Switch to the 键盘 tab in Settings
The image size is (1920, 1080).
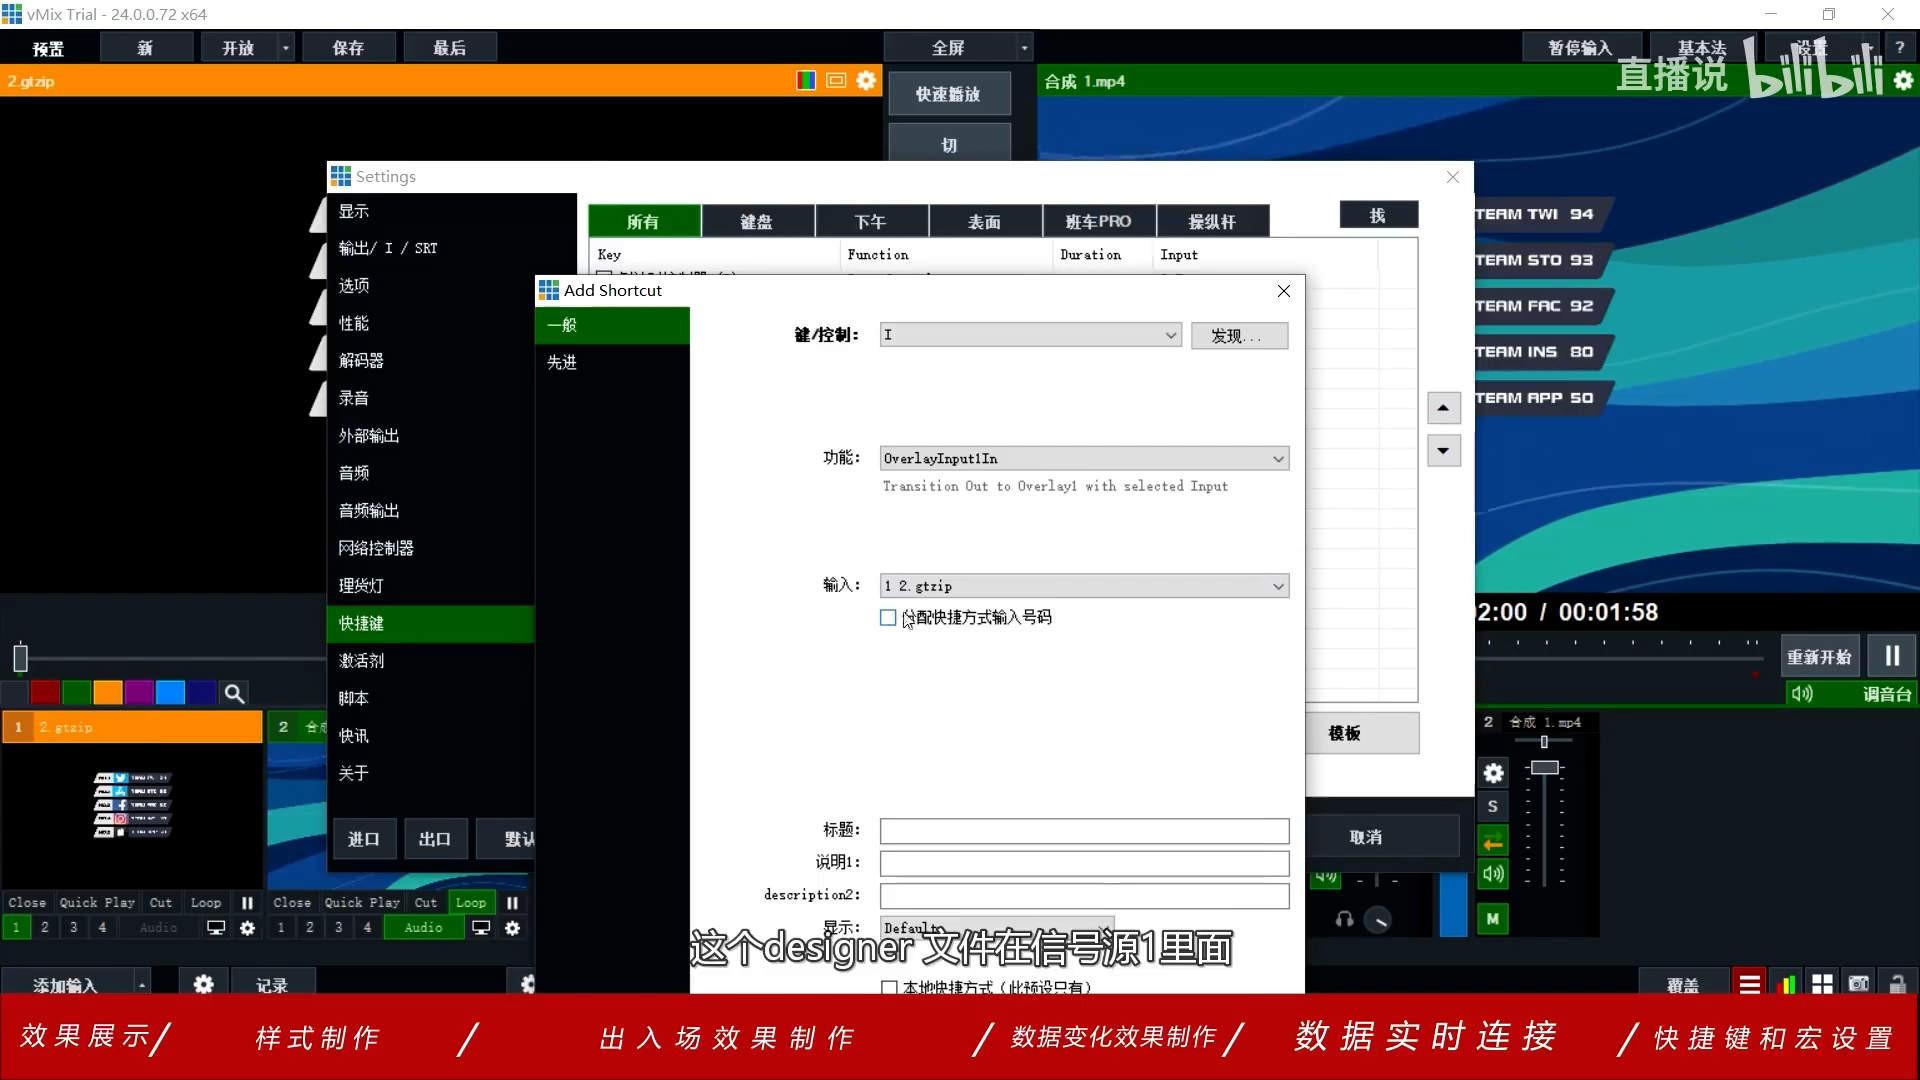click(x=758, y=221)
